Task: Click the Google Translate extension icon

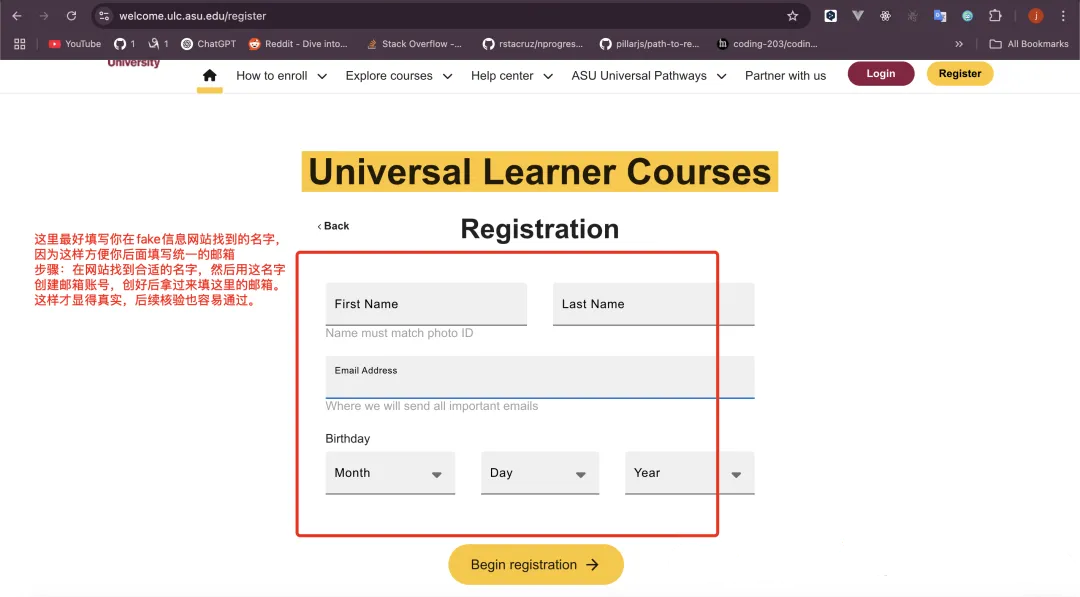Action: tap(939, 16)
